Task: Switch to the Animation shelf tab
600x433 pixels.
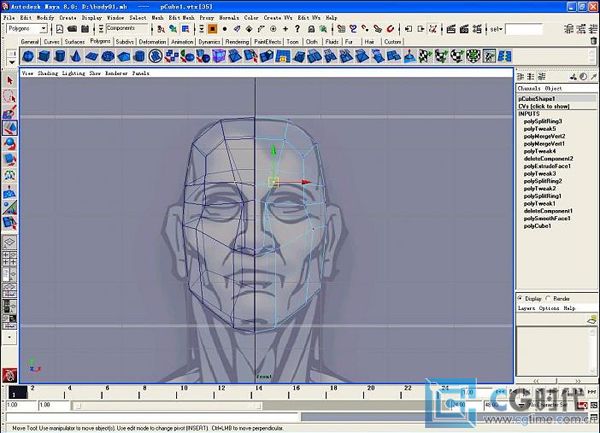Action: (182, 41)
